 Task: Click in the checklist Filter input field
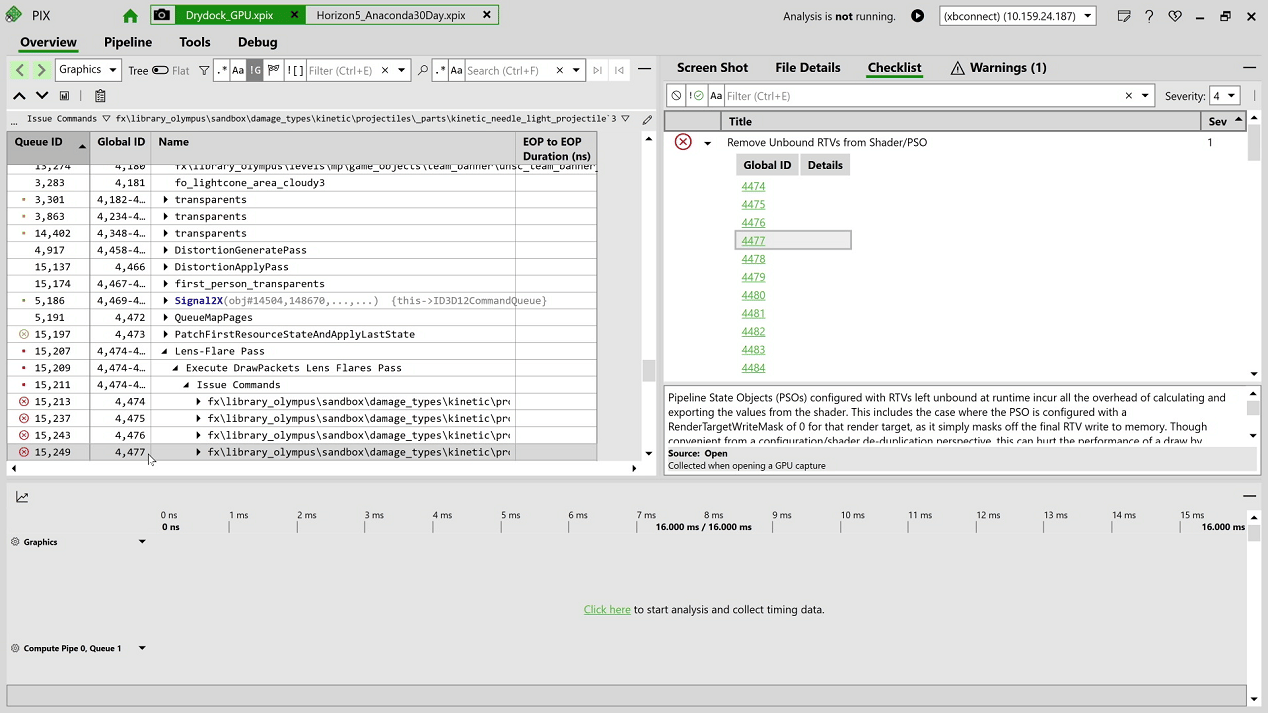pos(922,96)
